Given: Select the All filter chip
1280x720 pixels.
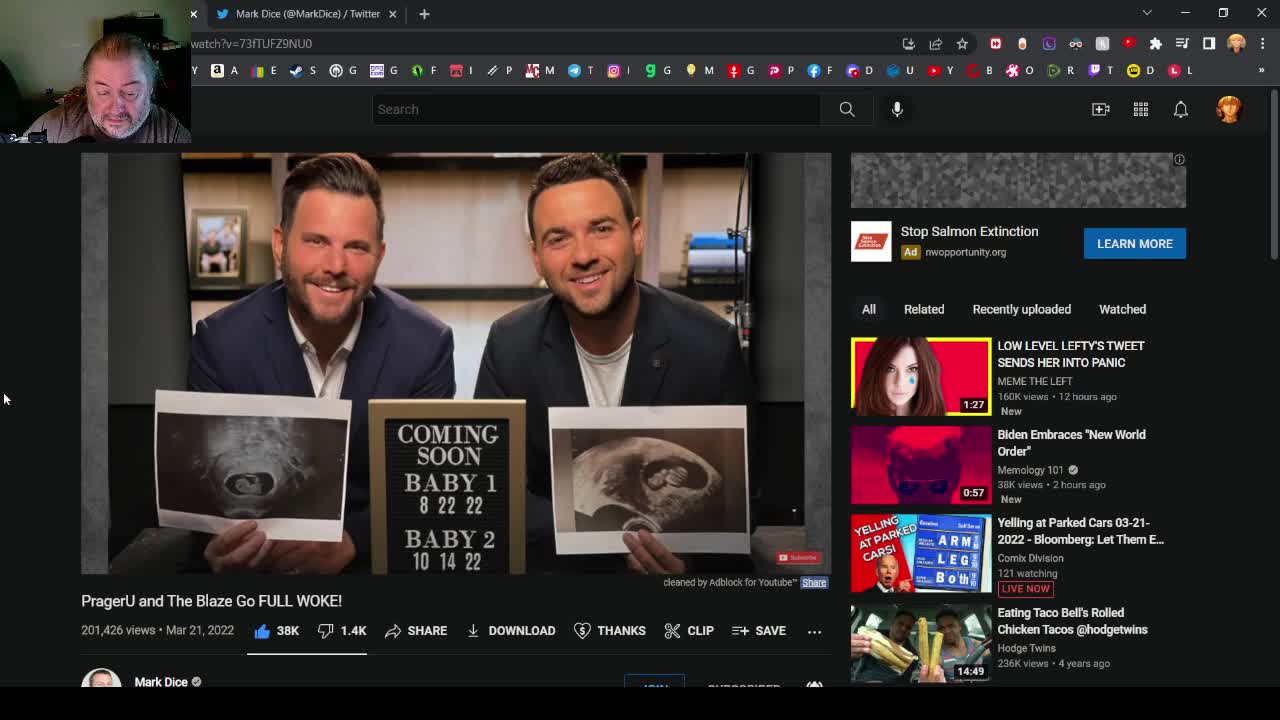Looking at the screenshot, I should [x=869, y=309].
